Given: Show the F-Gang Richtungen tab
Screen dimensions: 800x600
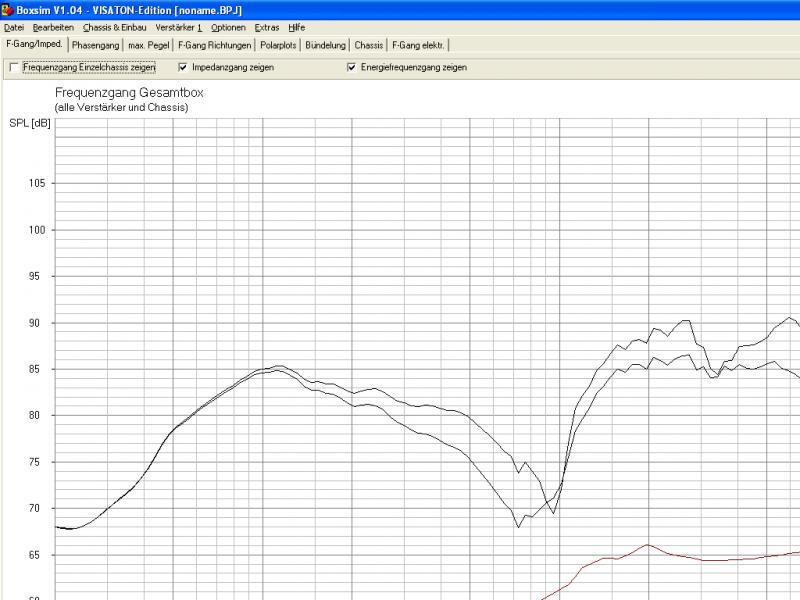Looking at the screenshot, I should point(214,45).
